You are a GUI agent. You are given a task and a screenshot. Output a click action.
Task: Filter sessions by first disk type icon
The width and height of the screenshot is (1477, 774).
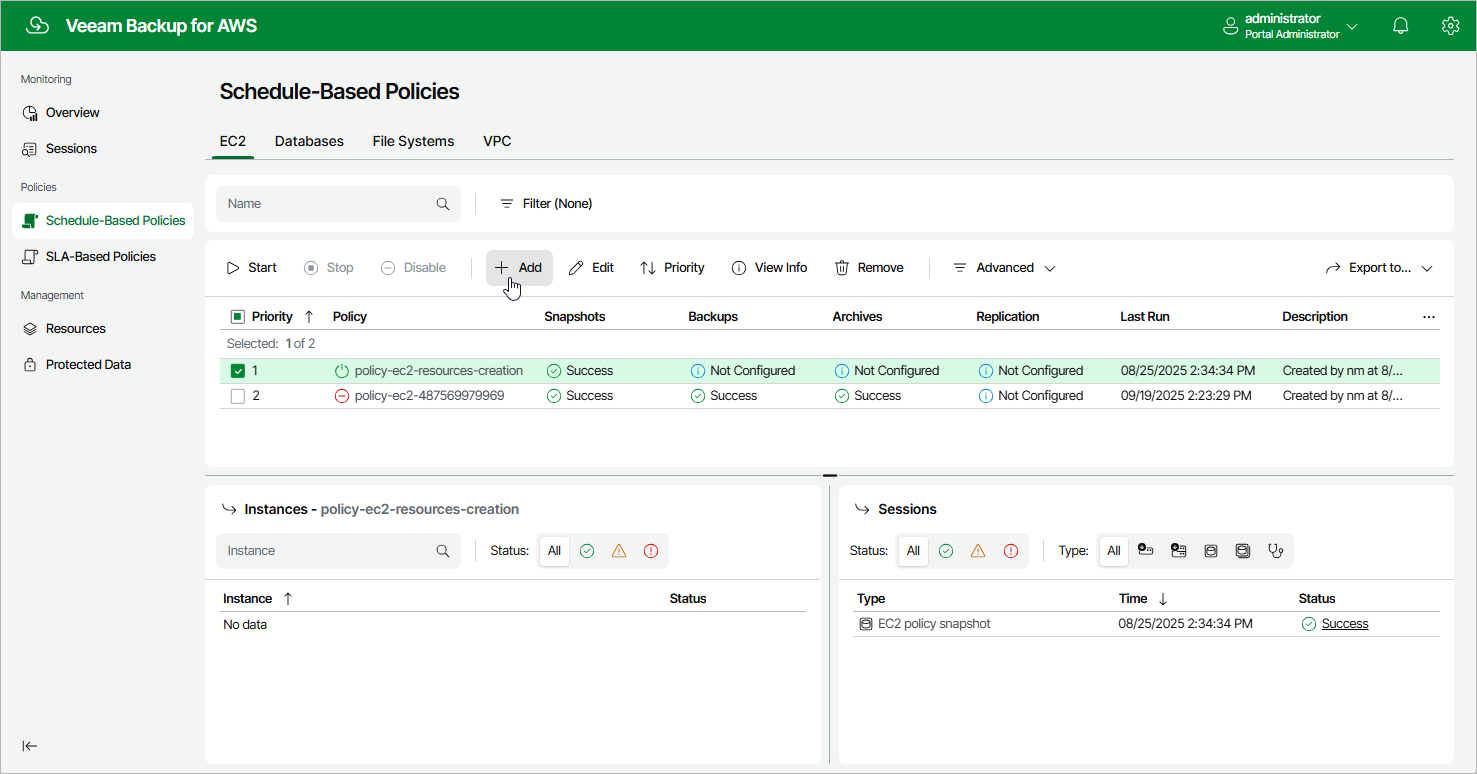1146,550
